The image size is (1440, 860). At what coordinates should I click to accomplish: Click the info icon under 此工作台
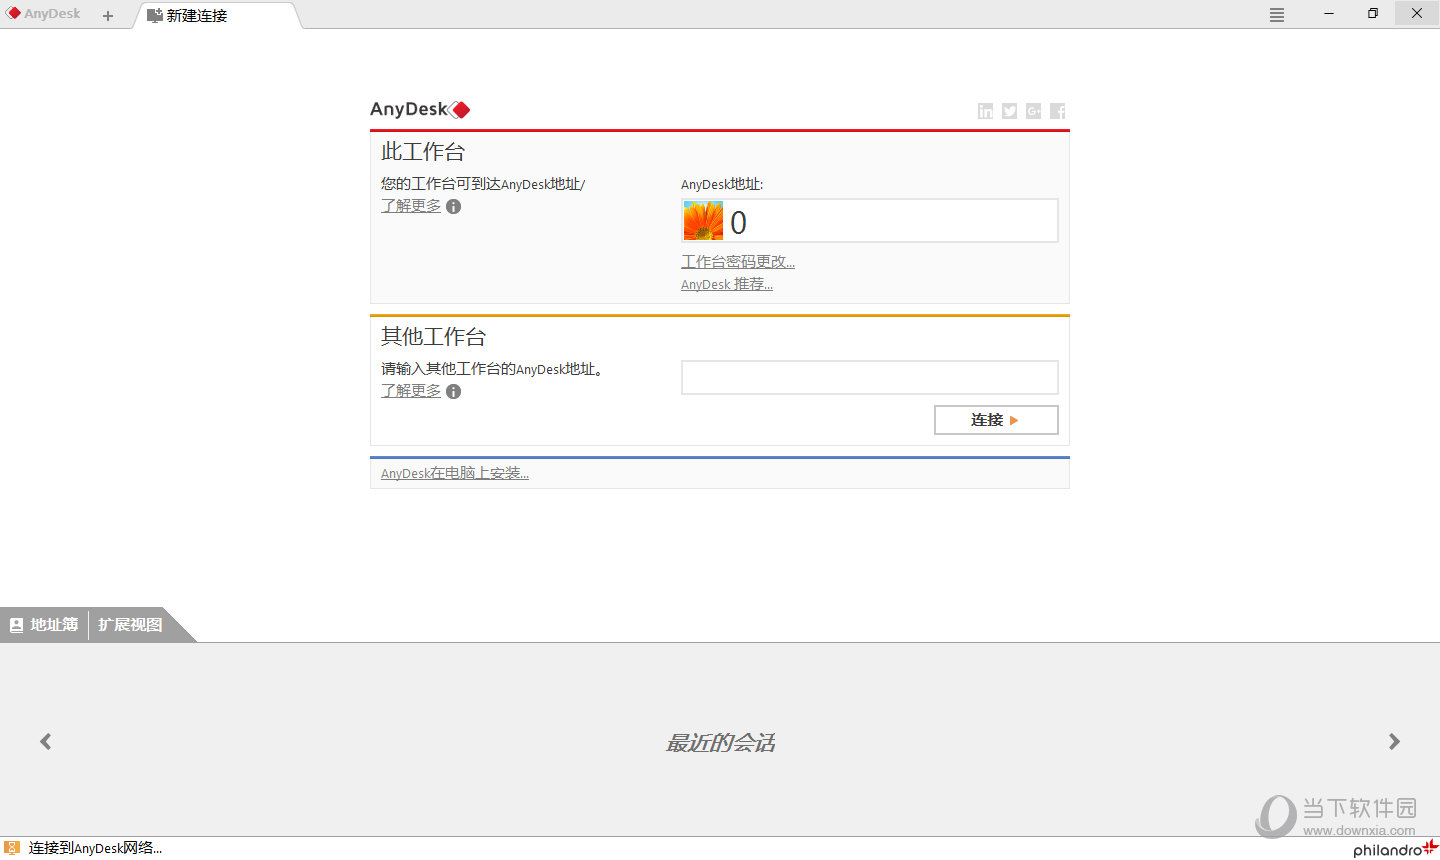coord(454,206)
